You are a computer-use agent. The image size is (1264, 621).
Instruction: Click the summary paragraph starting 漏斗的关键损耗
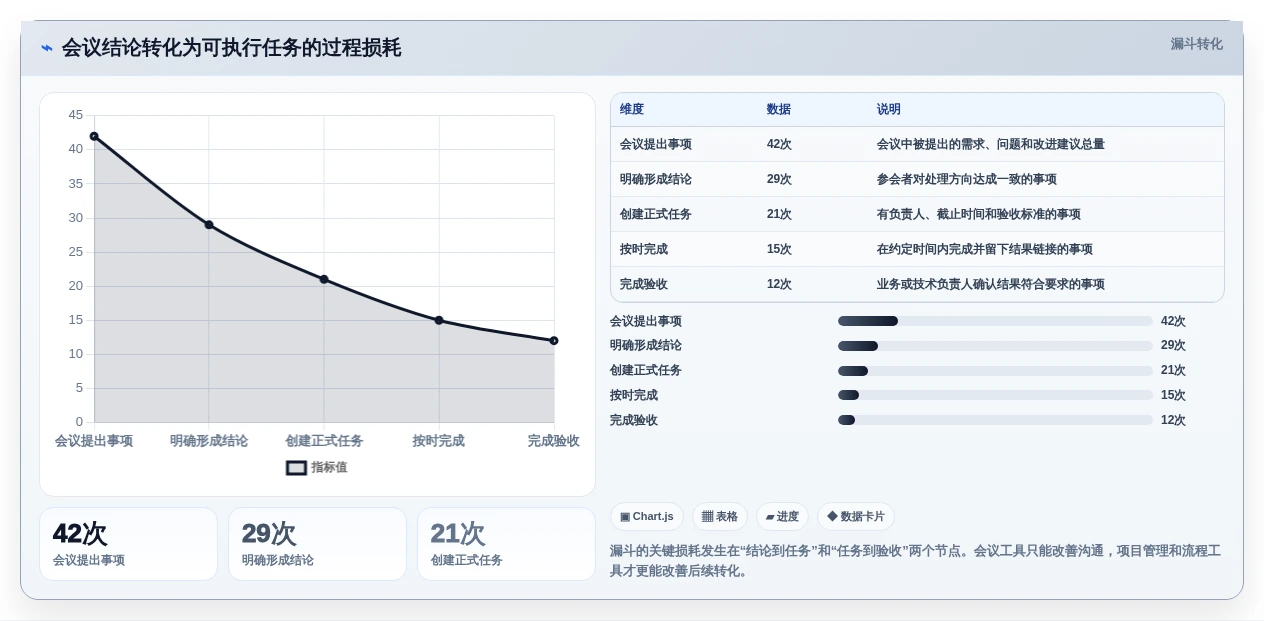tap(915, 561)
